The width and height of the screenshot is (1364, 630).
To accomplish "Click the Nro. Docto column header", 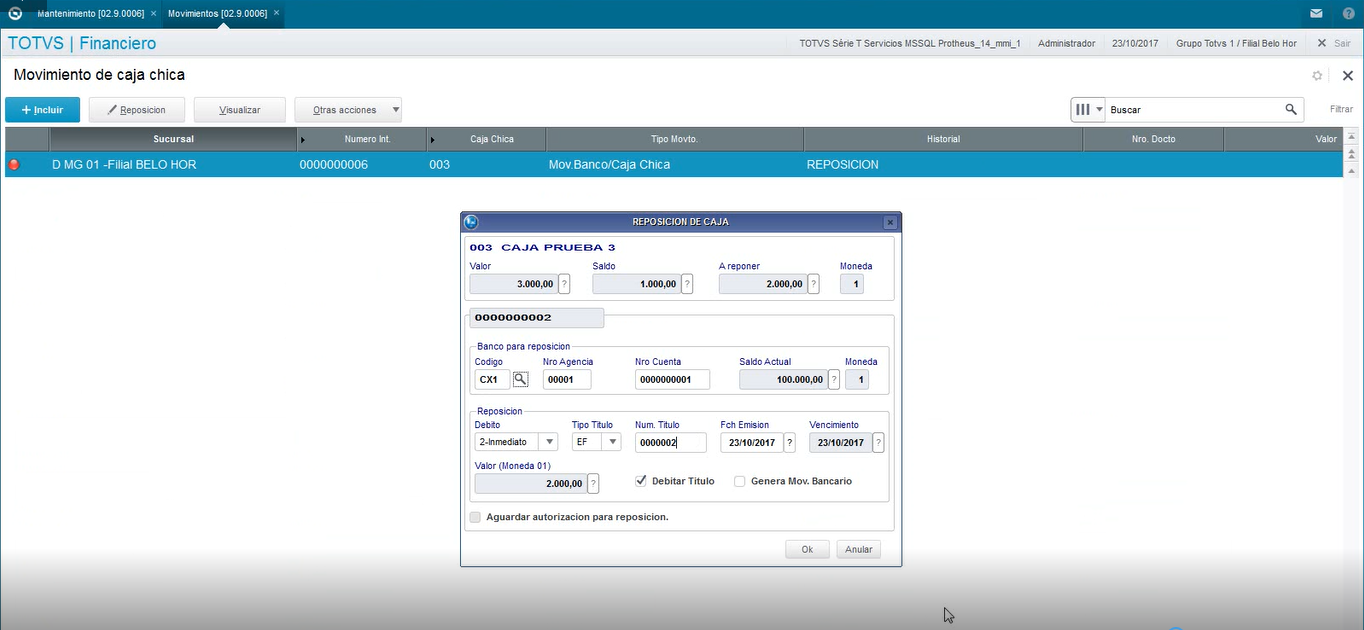I will pos(1153,139).
